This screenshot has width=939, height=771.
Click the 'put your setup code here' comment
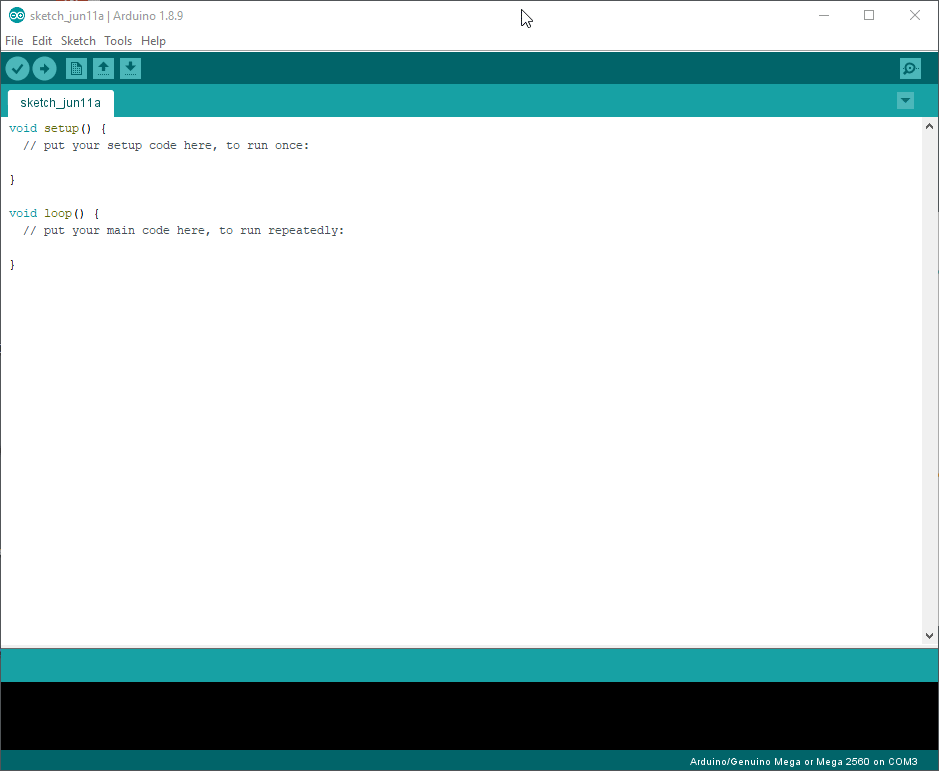point(166,146)
